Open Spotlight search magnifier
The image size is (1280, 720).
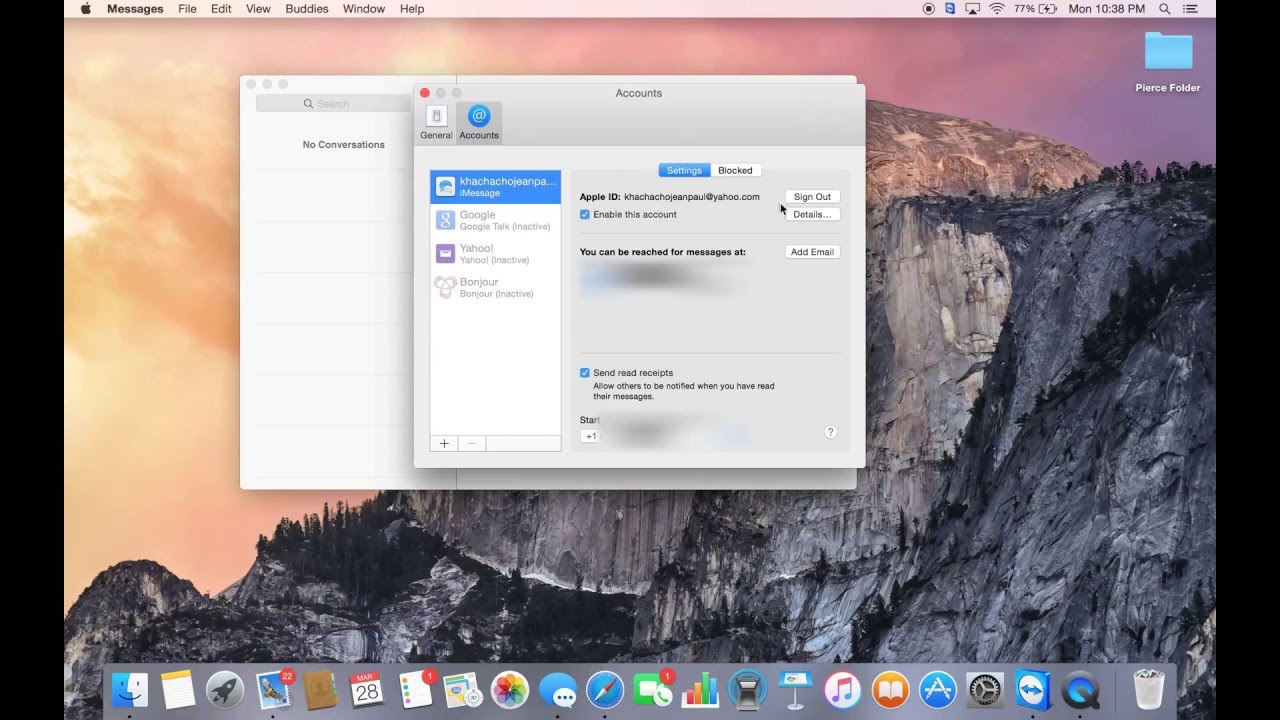pos(1165,9)
